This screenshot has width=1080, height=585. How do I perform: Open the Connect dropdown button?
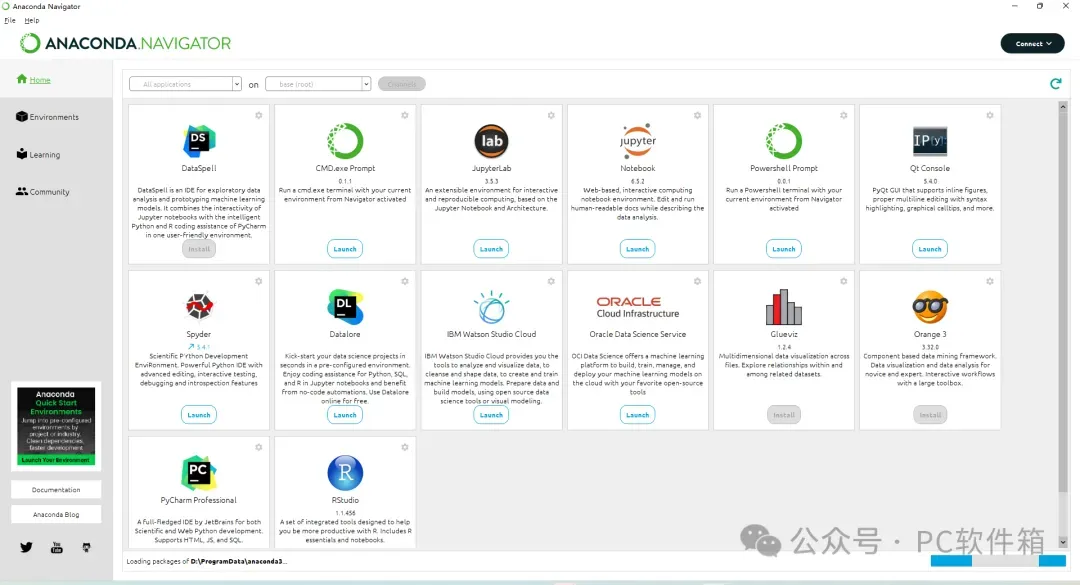tap(1032, 43)
